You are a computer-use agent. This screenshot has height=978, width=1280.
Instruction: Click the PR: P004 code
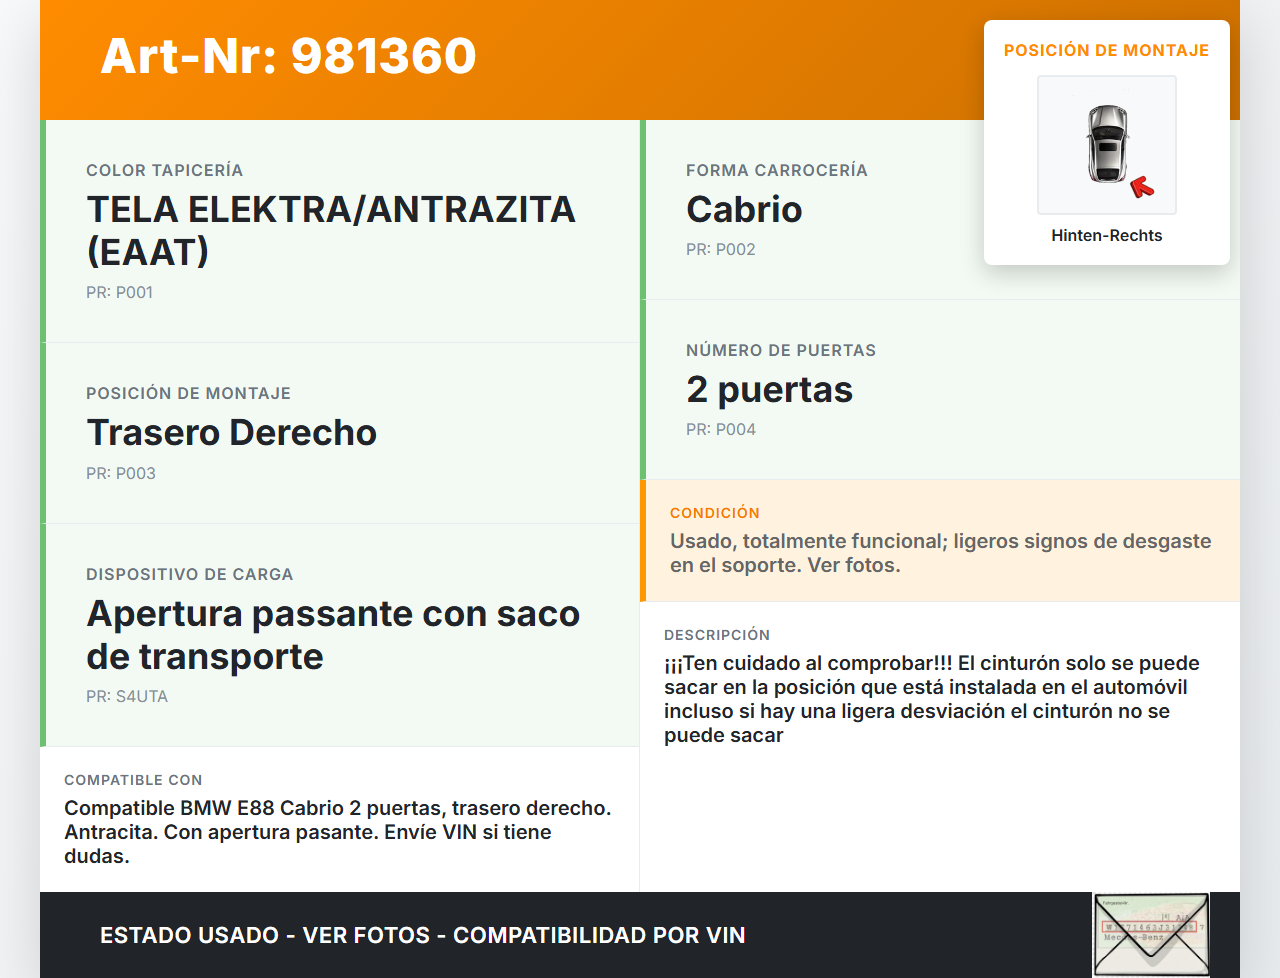coord(720,429)
